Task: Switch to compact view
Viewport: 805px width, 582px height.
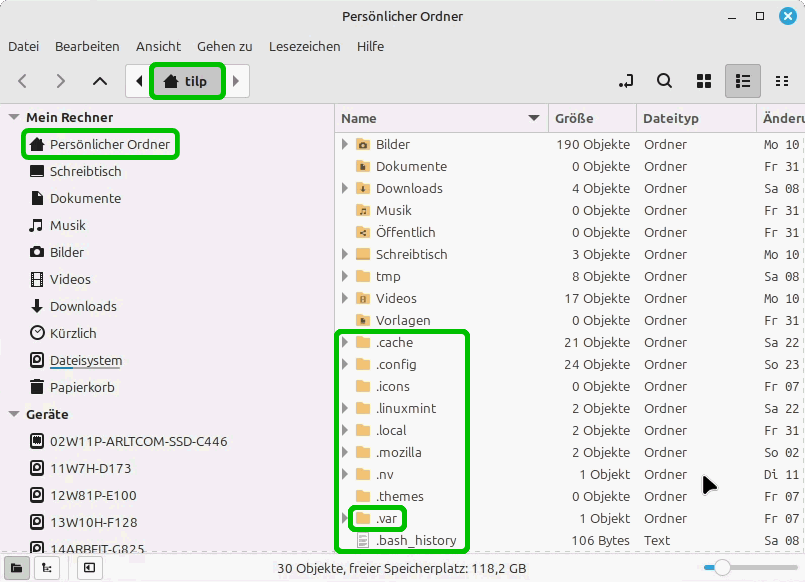Action: [781, 81]
